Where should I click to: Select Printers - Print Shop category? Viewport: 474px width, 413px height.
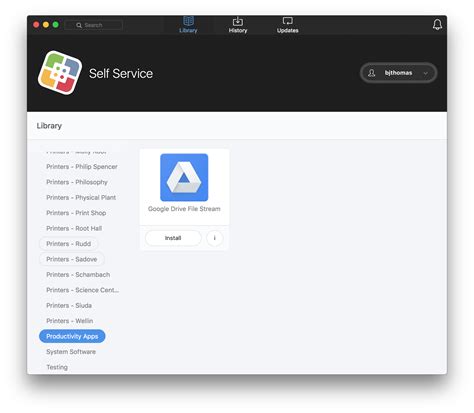coord(76,213)
